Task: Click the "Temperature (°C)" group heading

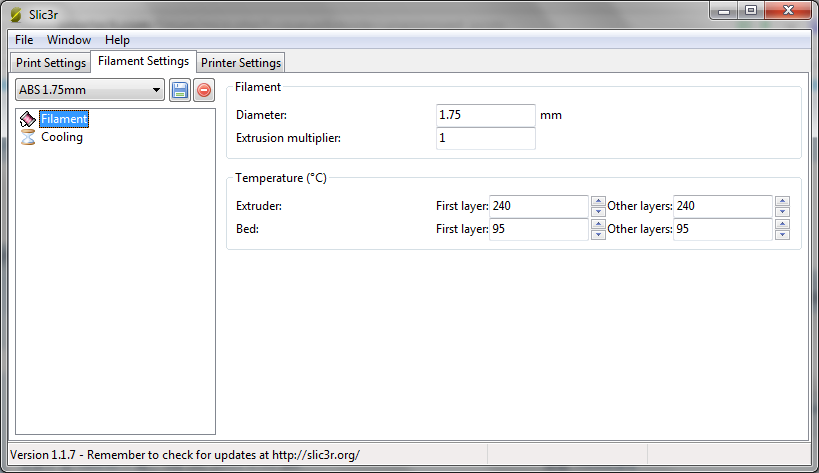Action: [281, 178]
